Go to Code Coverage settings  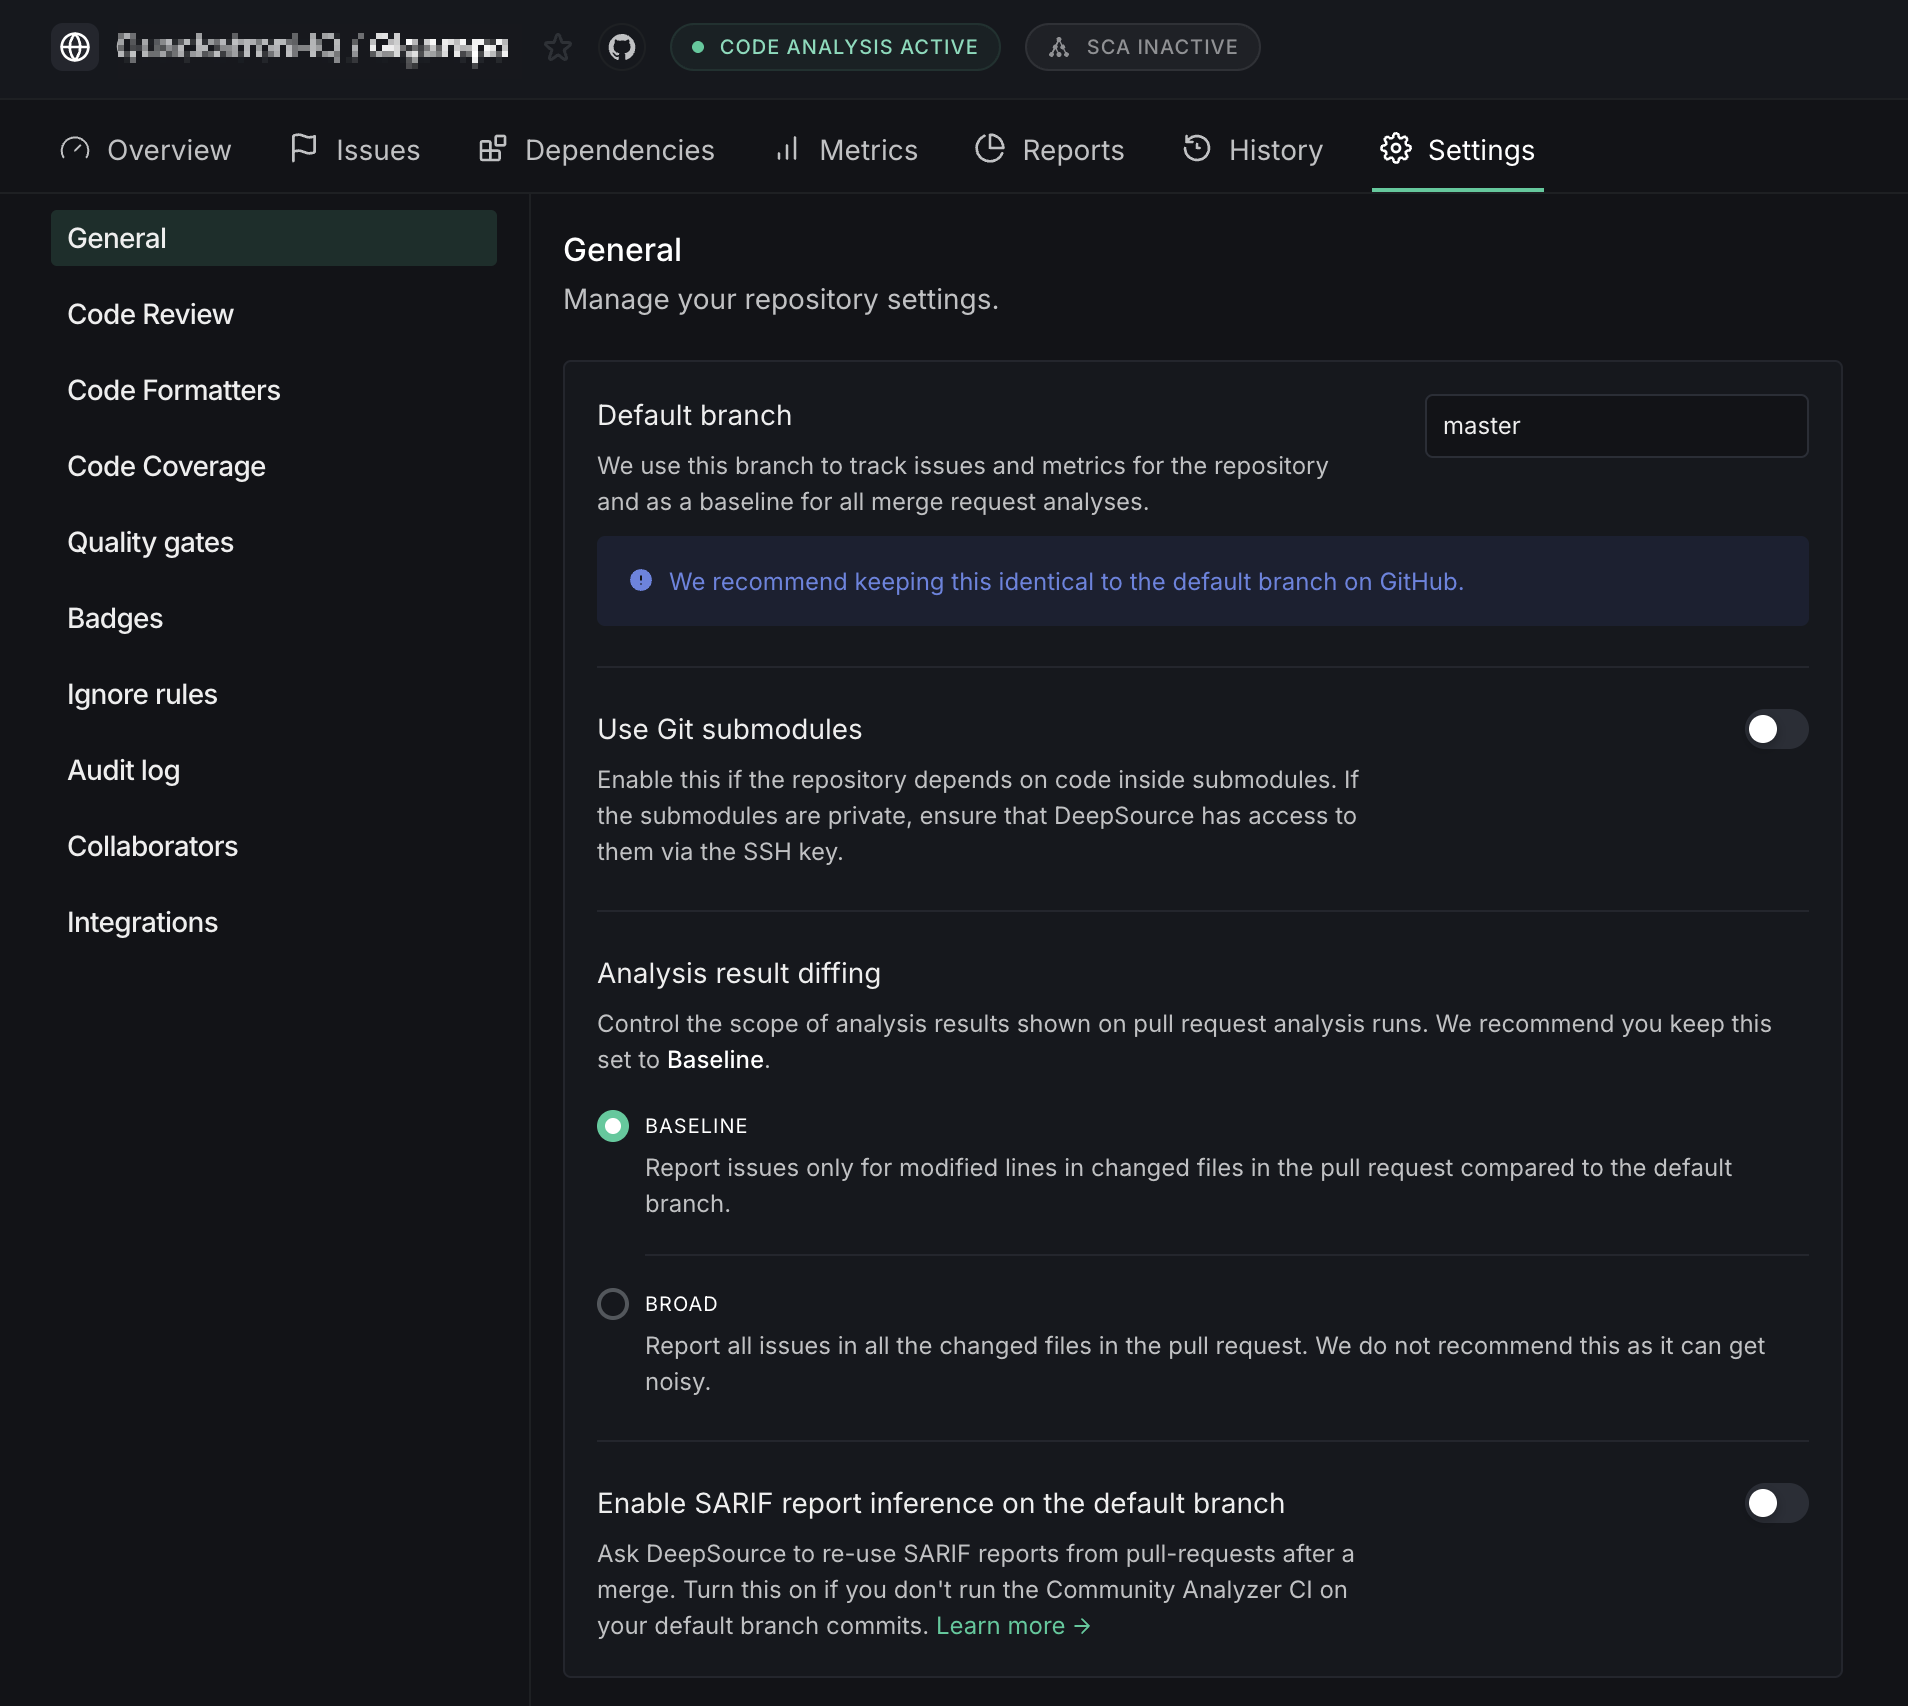(x=166, y=466)
